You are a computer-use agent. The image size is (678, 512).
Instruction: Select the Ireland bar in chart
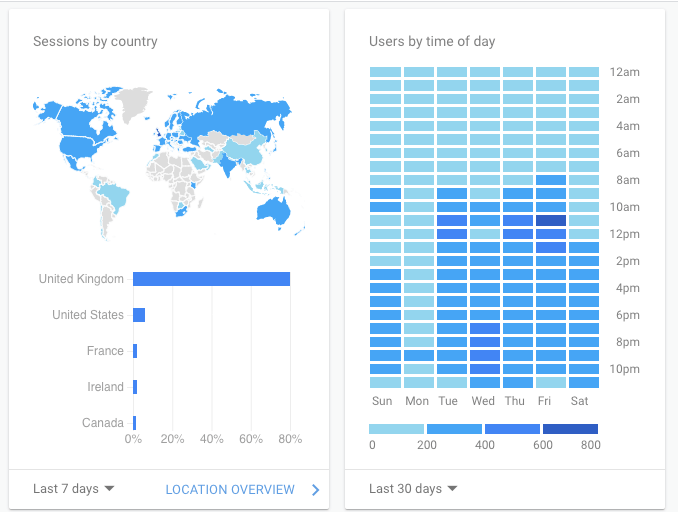pyautogui.click(x=135, y=387)
